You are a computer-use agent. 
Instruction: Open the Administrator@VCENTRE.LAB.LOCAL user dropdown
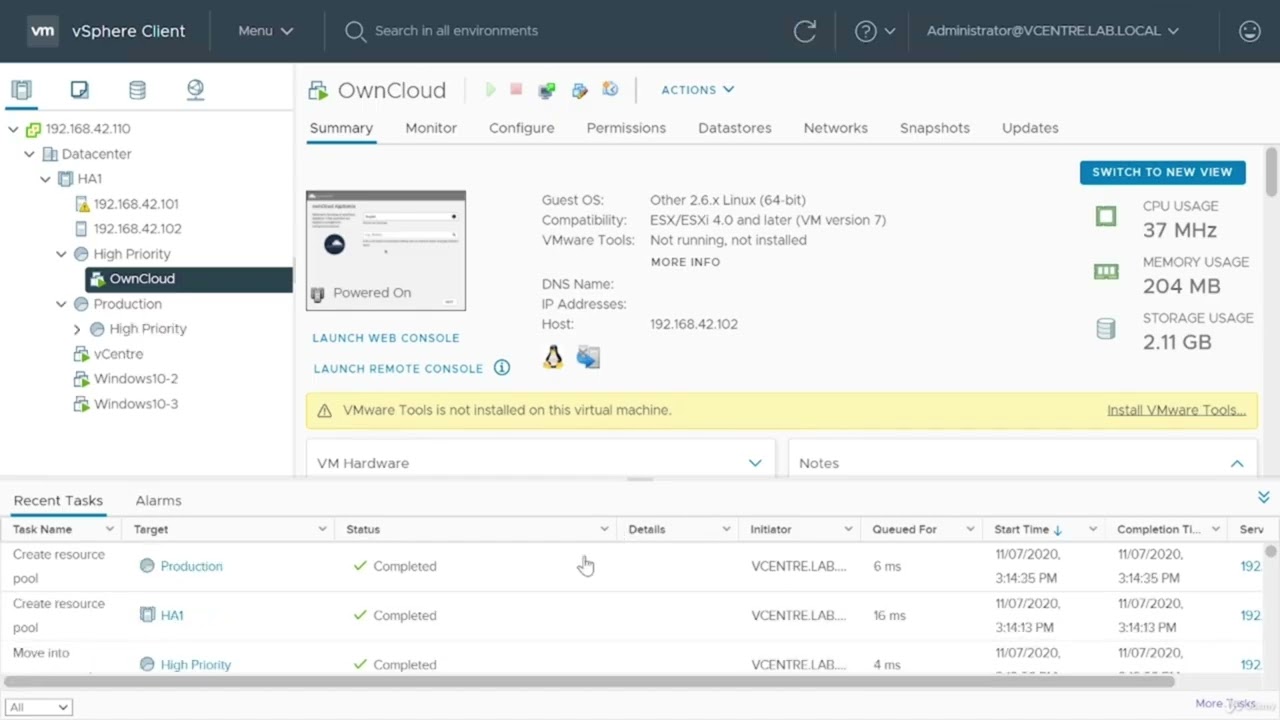pos(1053,31)
